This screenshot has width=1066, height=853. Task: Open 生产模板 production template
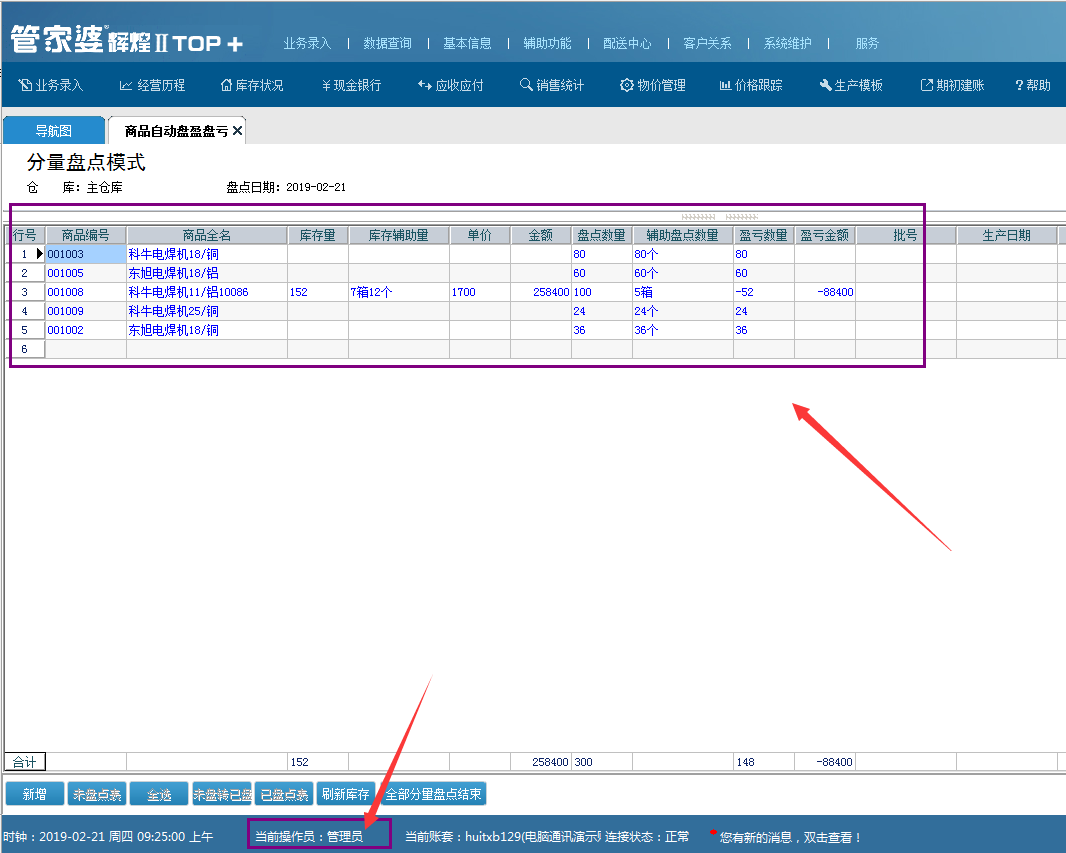(x=850, y=86)
